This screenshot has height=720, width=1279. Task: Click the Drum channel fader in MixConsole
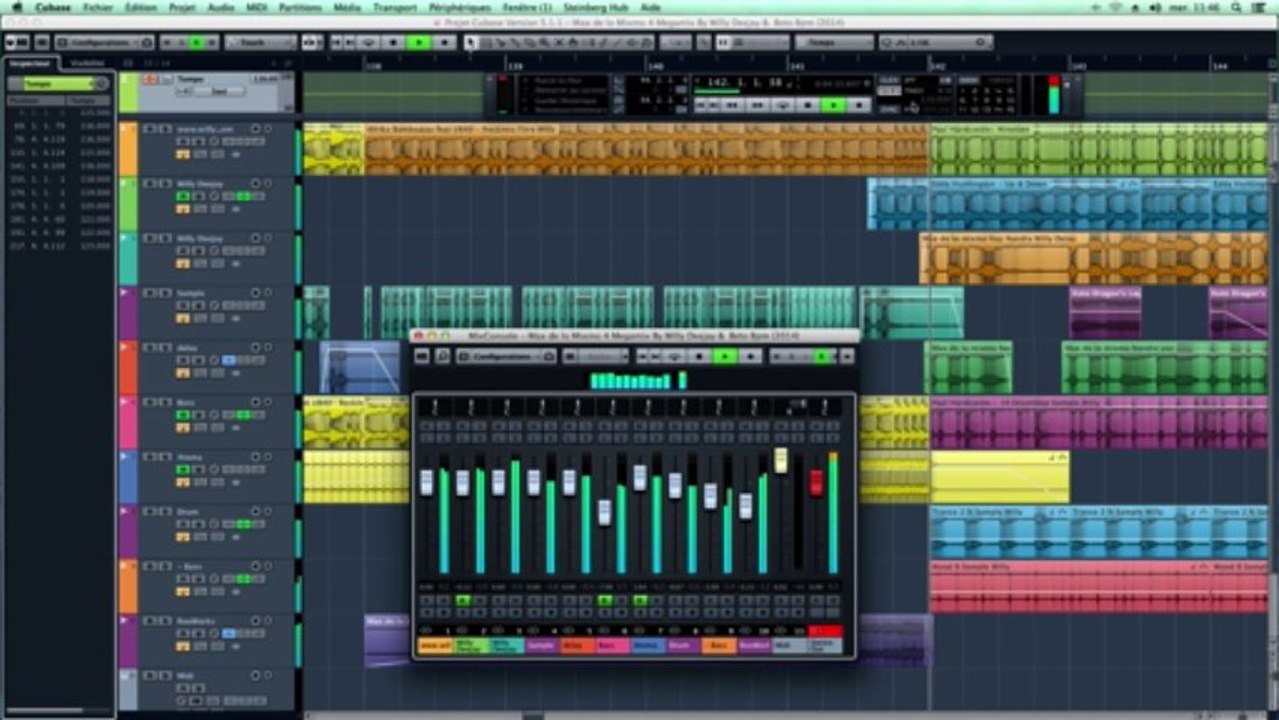(x=675, y=485)
